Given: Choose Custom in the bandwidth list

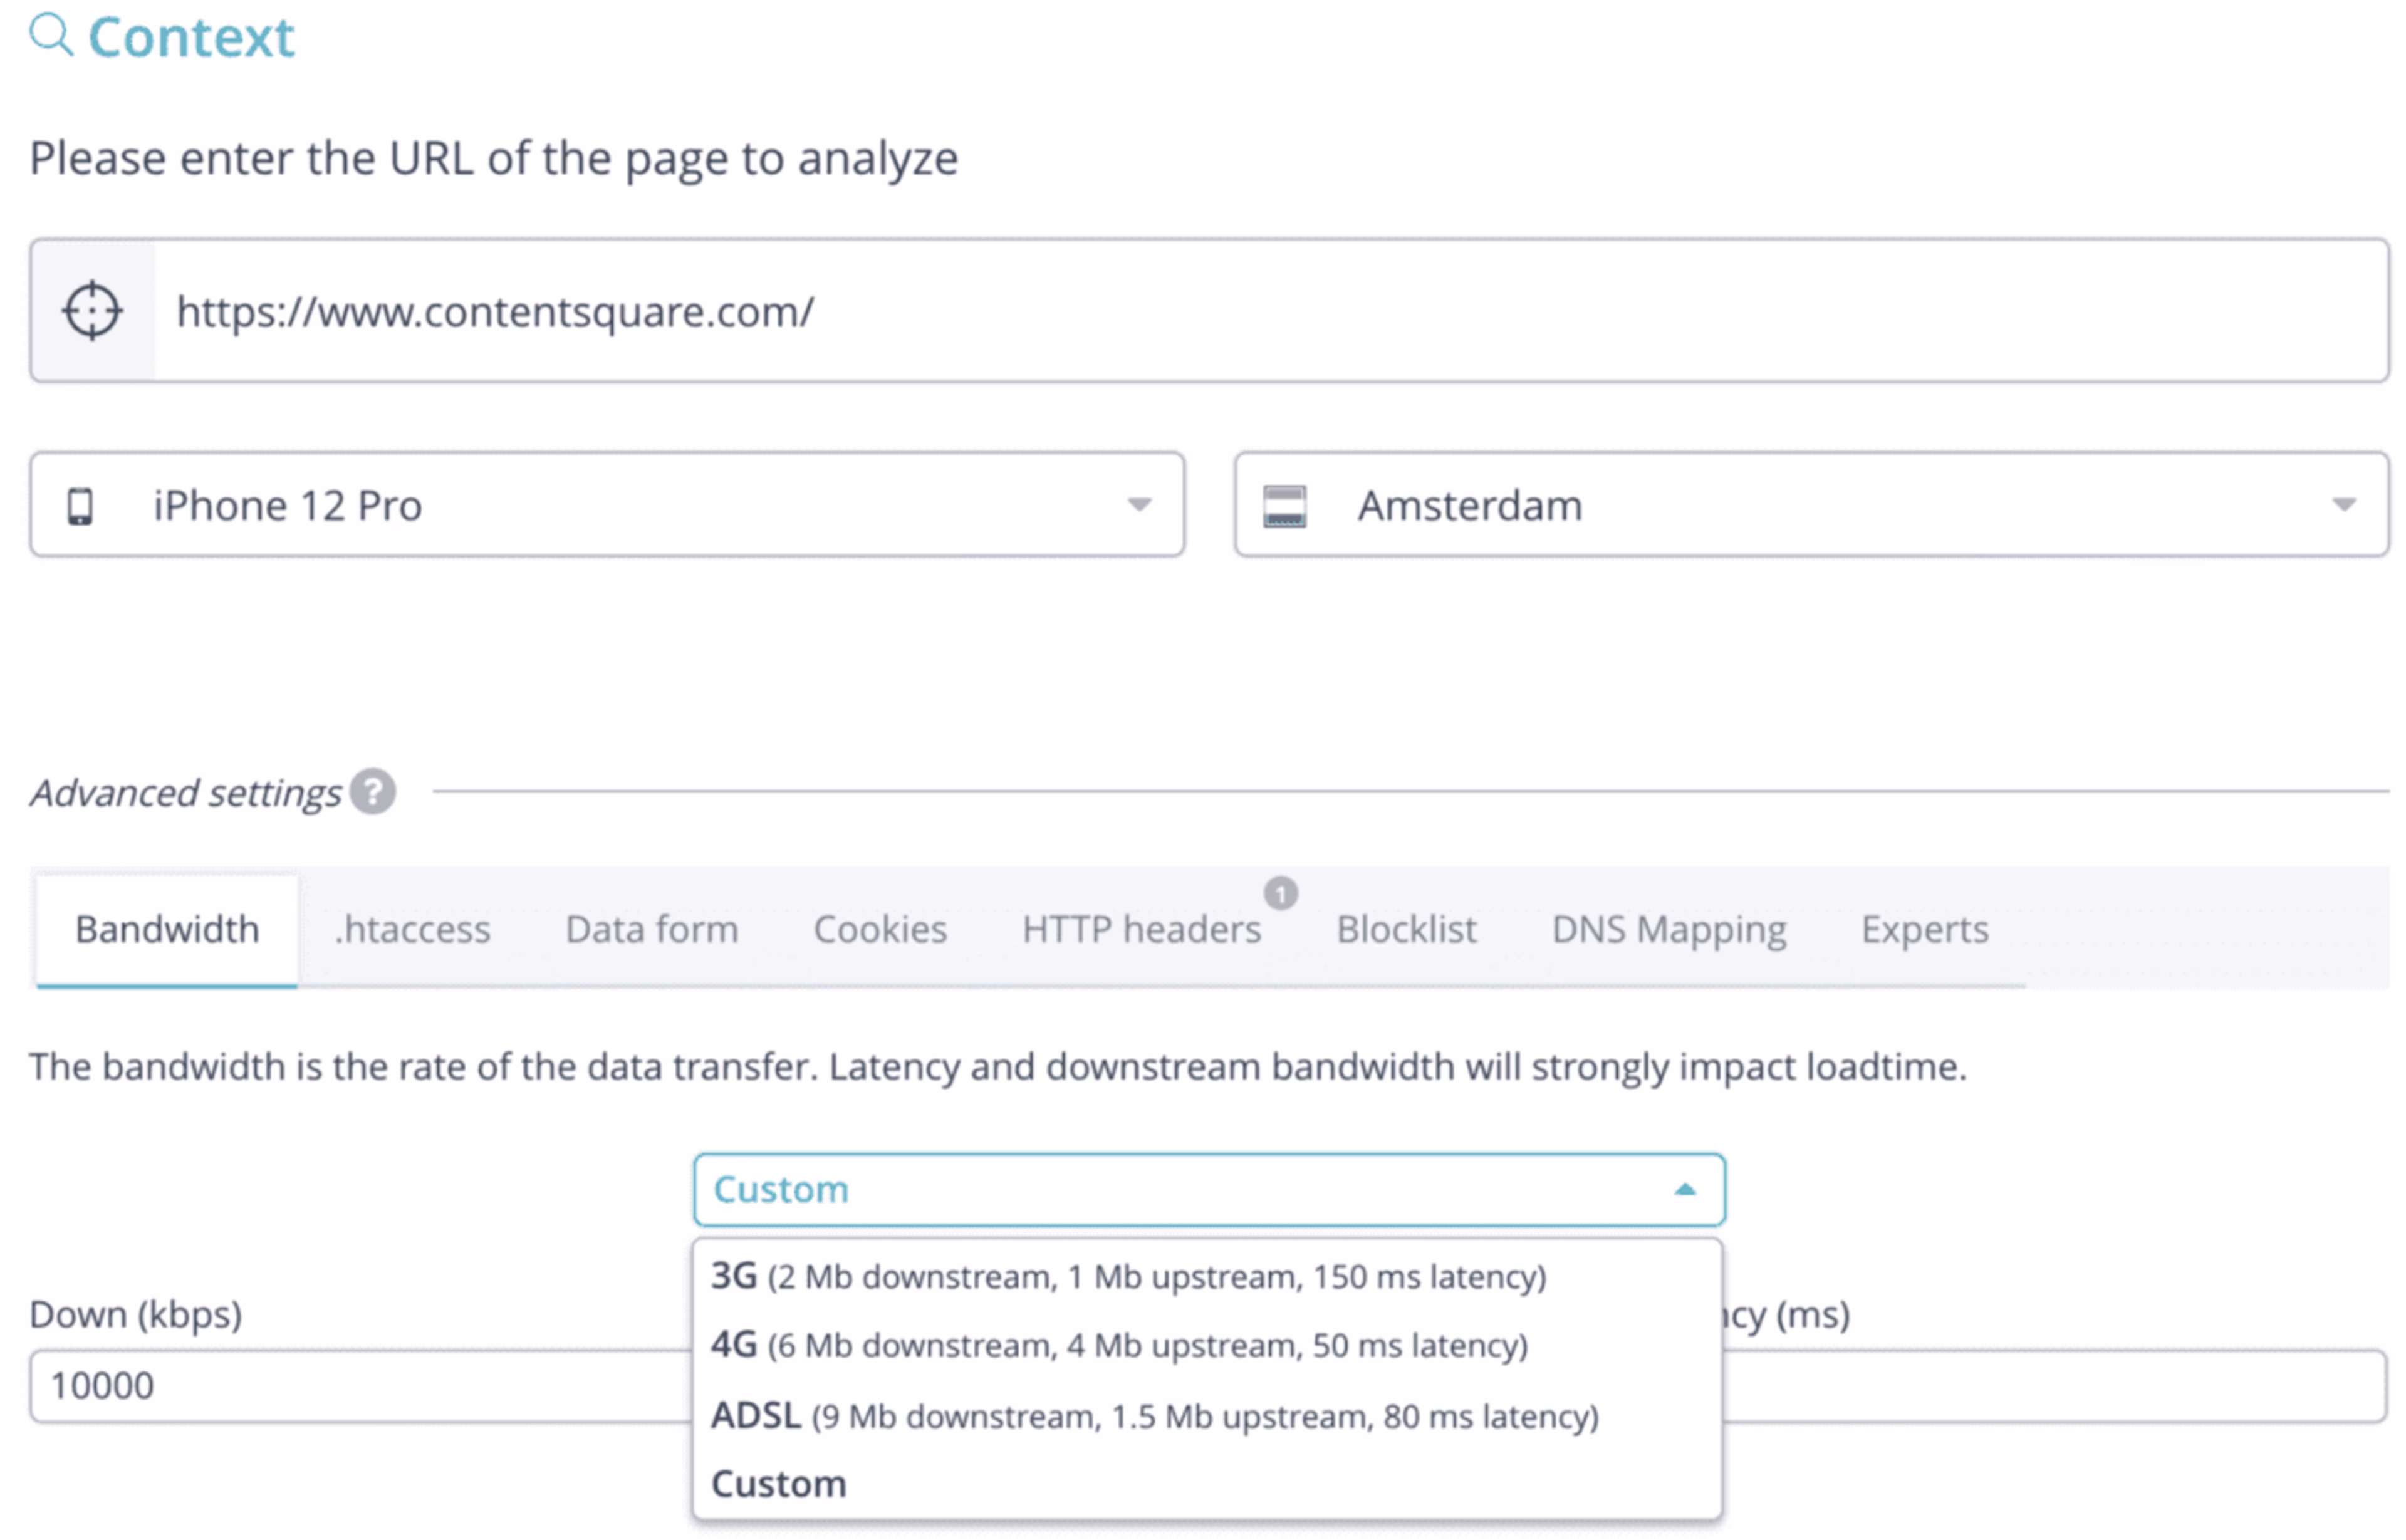Looking at the screenshot, I should coord(1207,1485).
